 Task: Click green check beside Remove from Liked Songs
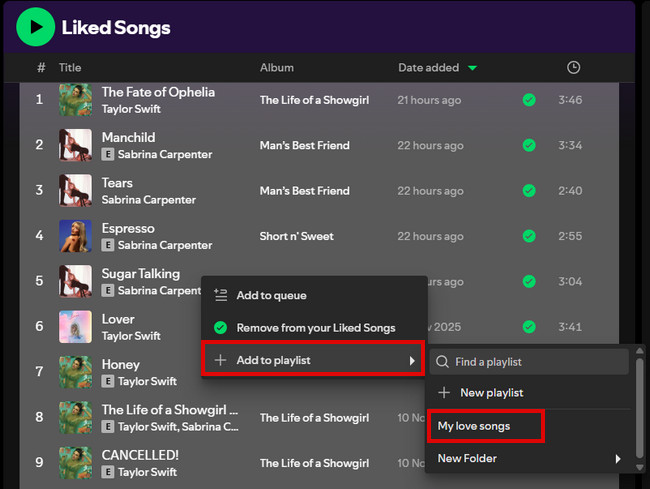point(221,328)
